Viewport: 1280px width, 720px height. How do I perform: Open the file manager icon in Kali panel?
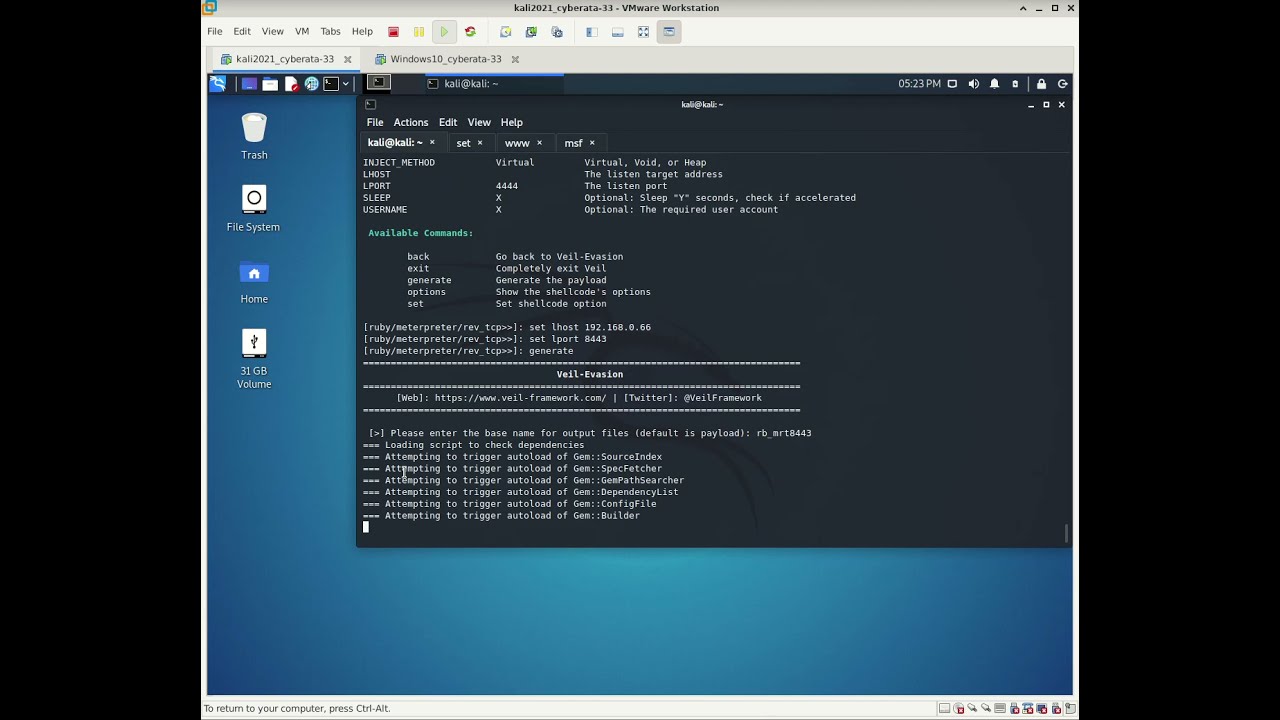[x=270, y=84]
